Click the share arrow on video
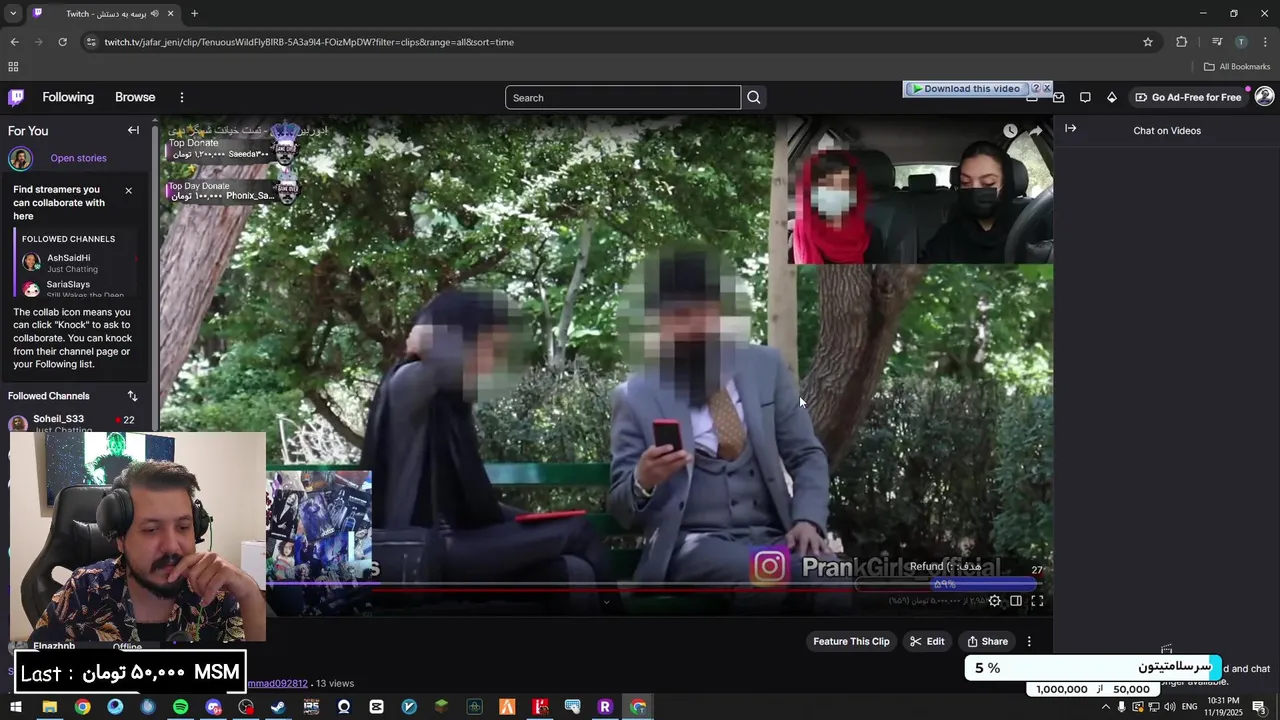Viewport: 1280px width, 720px height. click(x=1036, y=131)
